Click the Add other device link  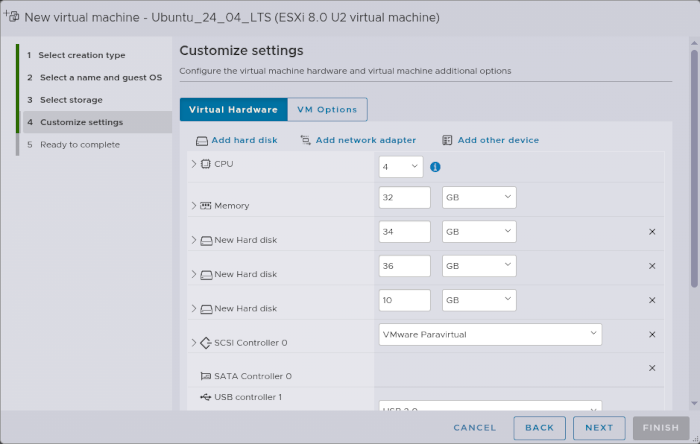click(x=498, y=140)
